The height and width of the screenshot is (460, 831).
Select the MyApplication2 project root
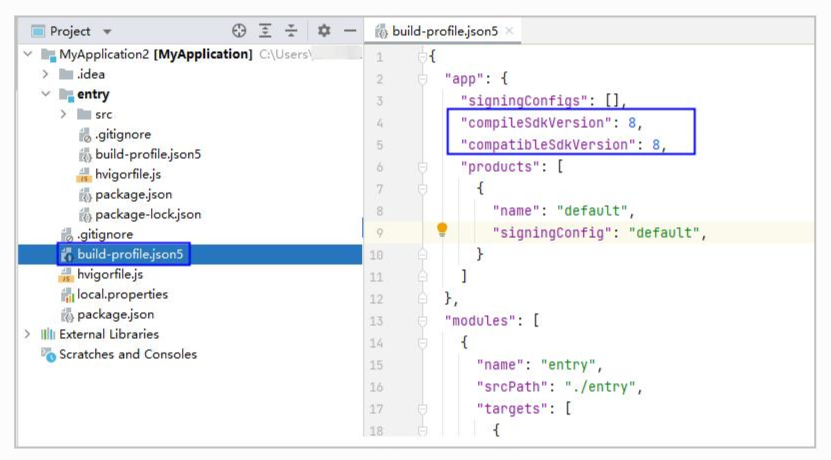pyautogui.click(x=155, y=54)
